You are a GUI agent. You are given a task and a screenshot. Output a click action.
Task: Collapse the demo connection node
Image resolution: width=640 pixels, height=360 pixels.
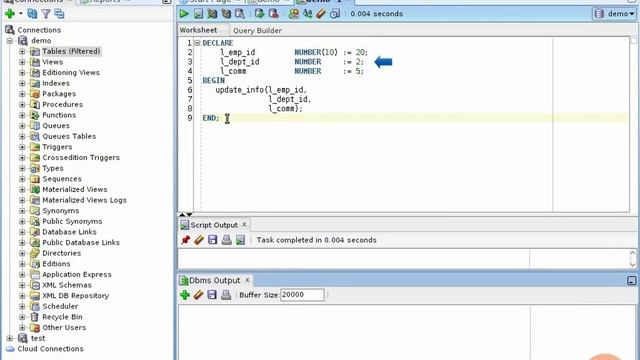tap(10, 41)
